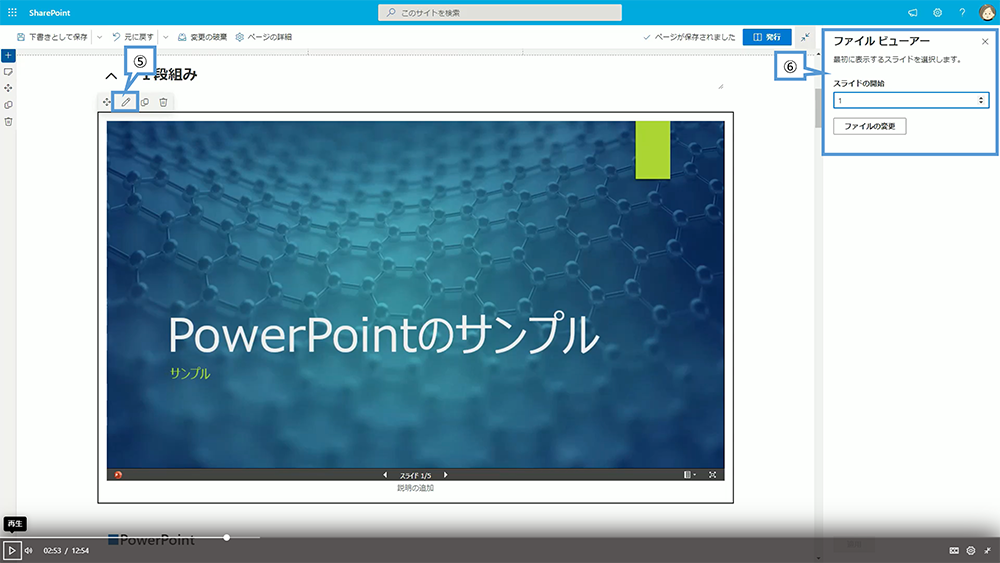Click the page vertical scrollbar thumb

point(818,108)
